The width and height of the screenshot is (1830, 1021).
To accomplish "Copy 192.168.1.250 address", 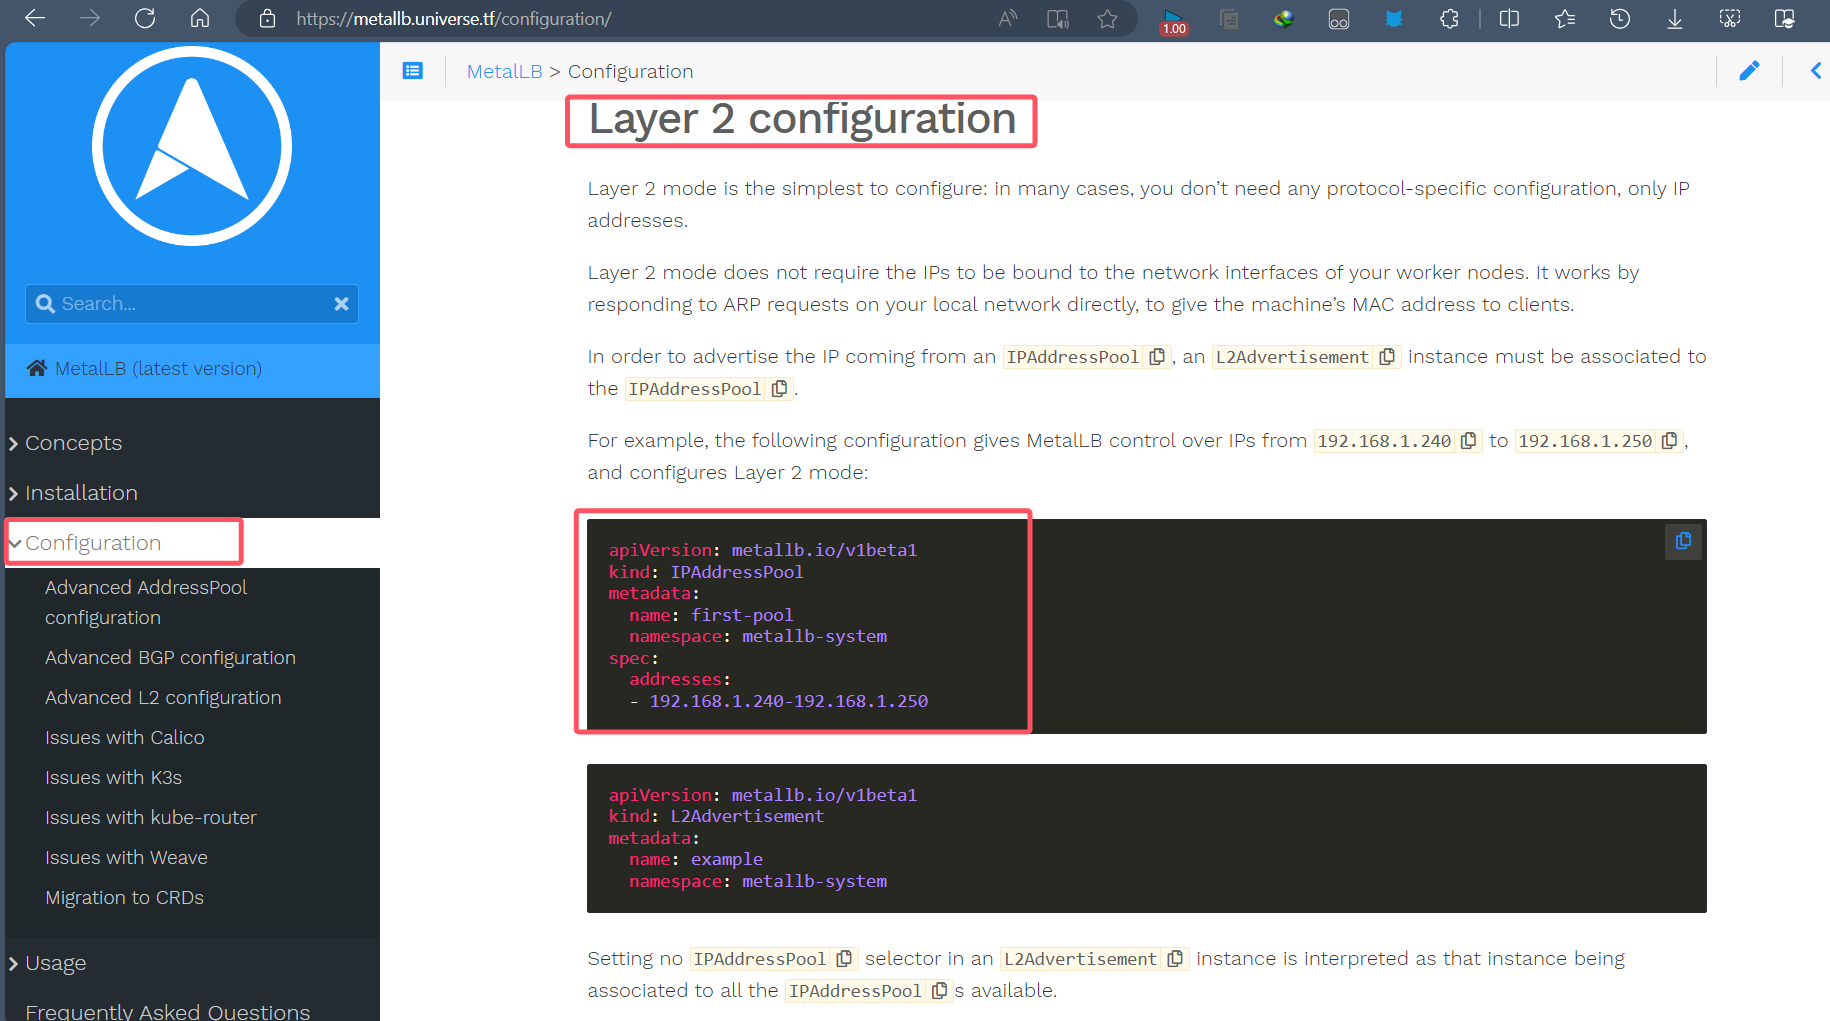I will pyautogui.click(x=1669, y=441).
